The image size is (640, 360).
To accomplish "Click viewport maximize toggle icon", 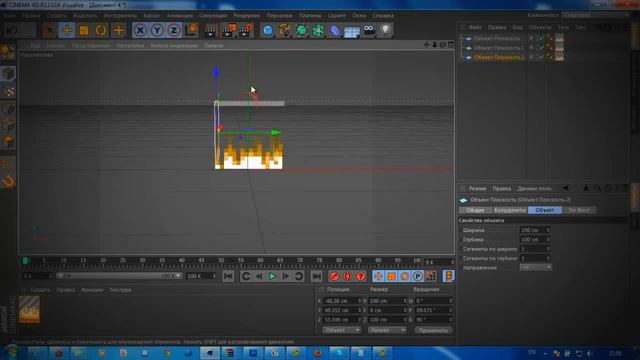I will pos(451,44).
